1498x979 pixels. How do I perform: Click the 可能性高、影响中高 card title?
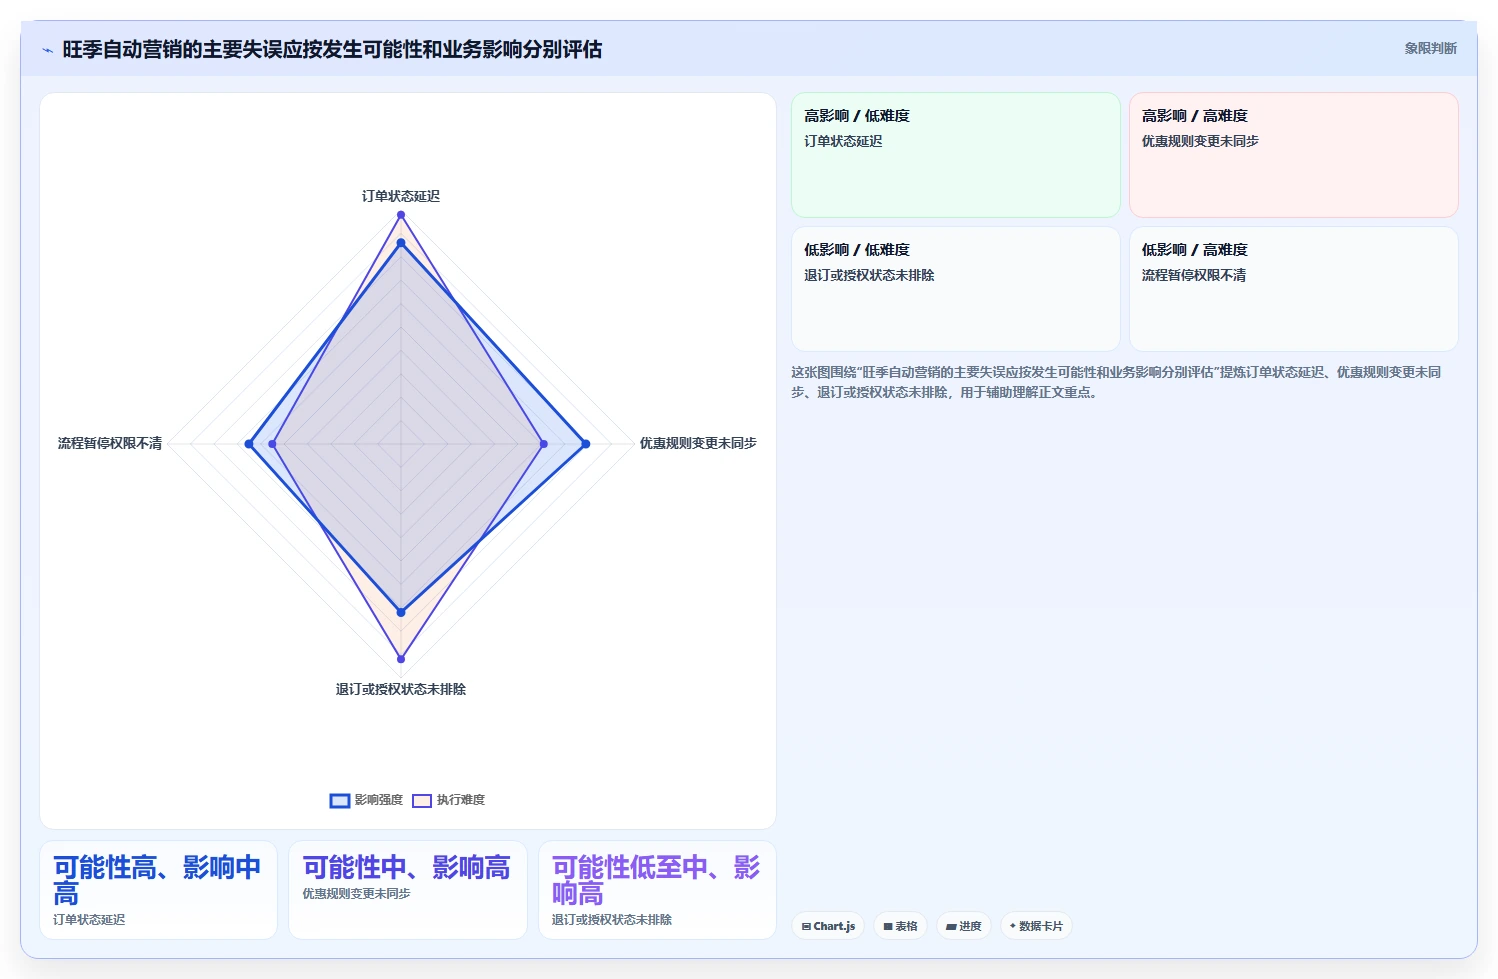coord(157,880)
